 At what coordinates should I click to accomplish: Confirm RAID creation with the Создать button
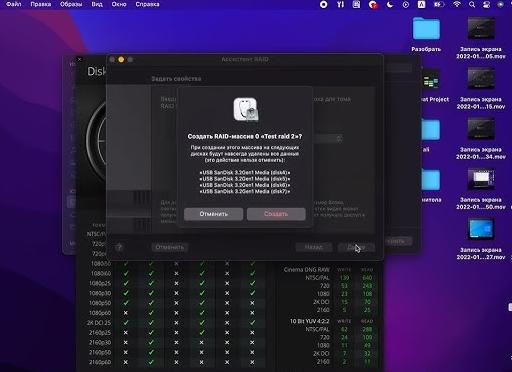276,214
